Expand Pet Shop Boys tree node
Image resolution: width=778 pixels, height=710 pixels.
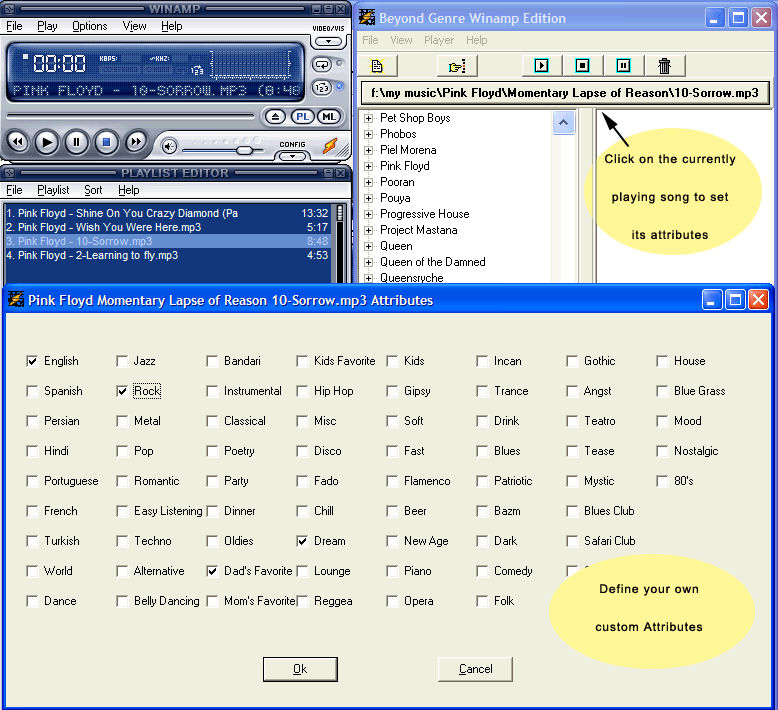tap(368, 118)
